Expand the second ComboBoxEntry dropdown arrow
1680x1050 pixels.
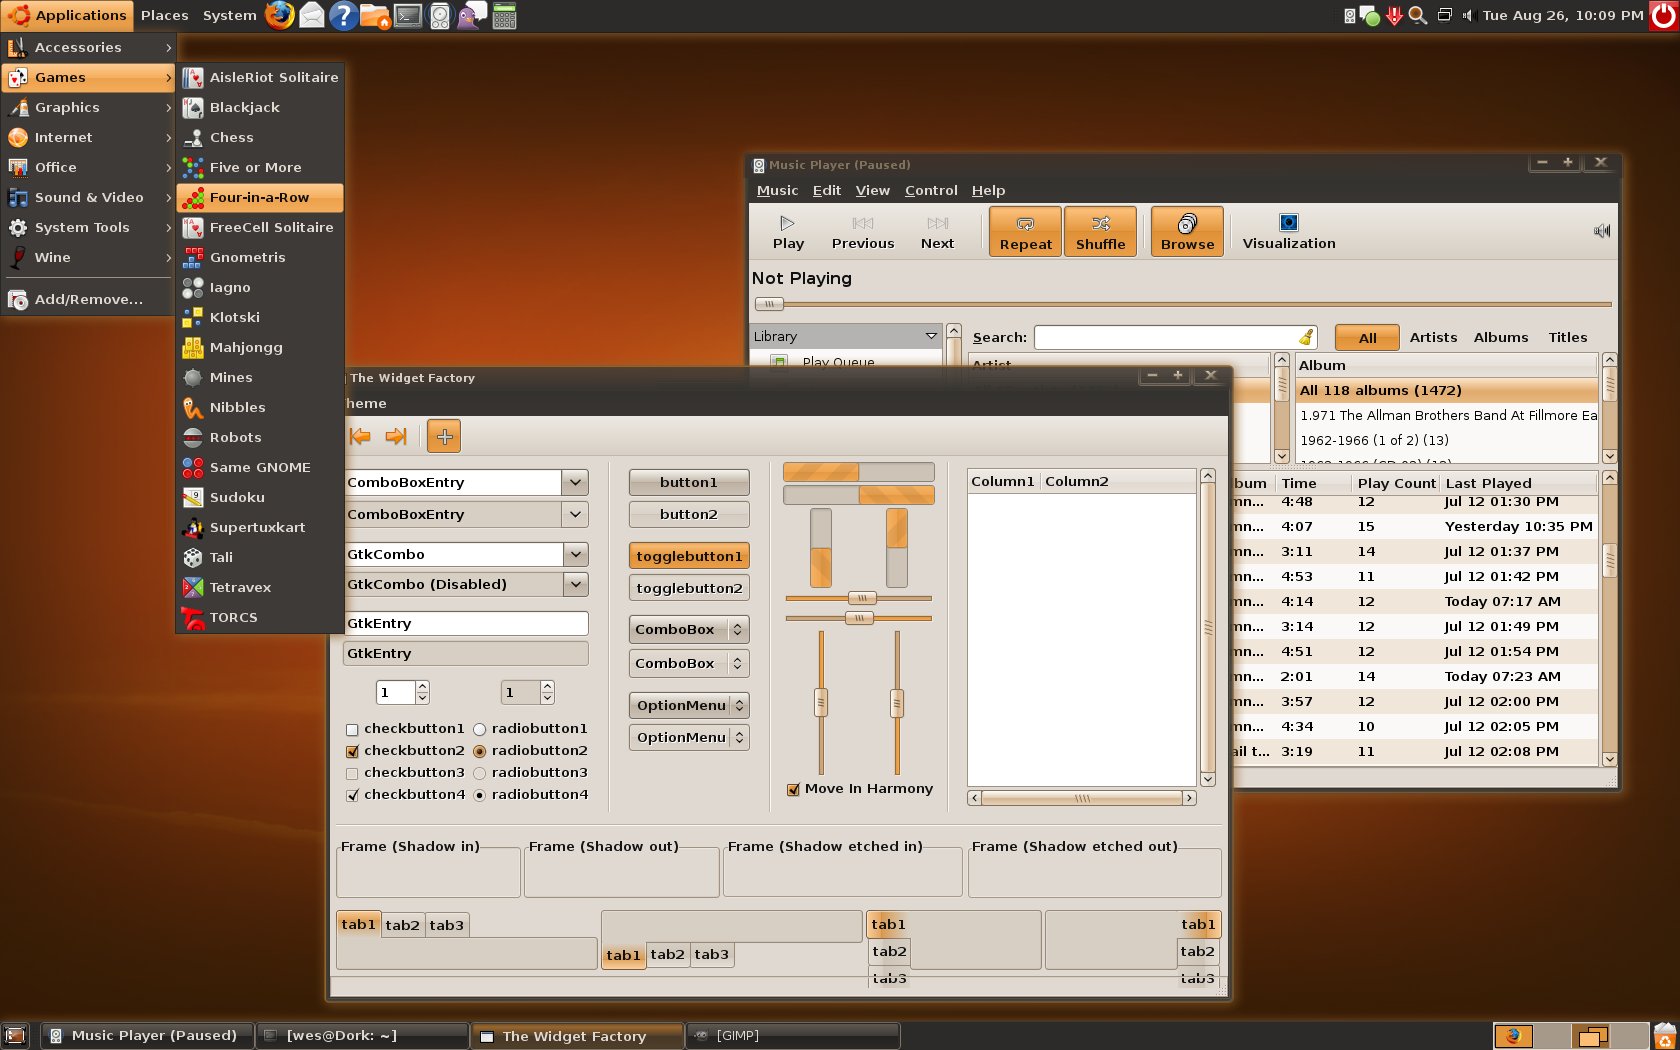click(575, 514)
